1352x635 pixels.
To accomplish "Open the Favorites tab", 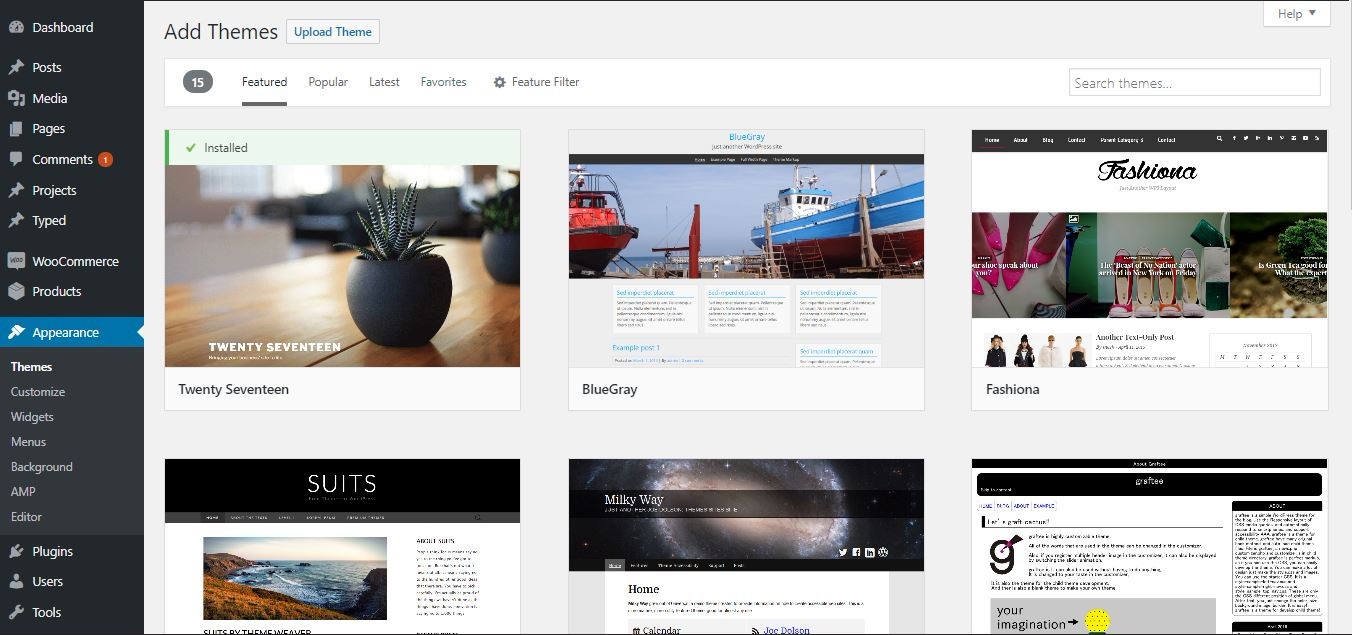I will coord(443,82).
